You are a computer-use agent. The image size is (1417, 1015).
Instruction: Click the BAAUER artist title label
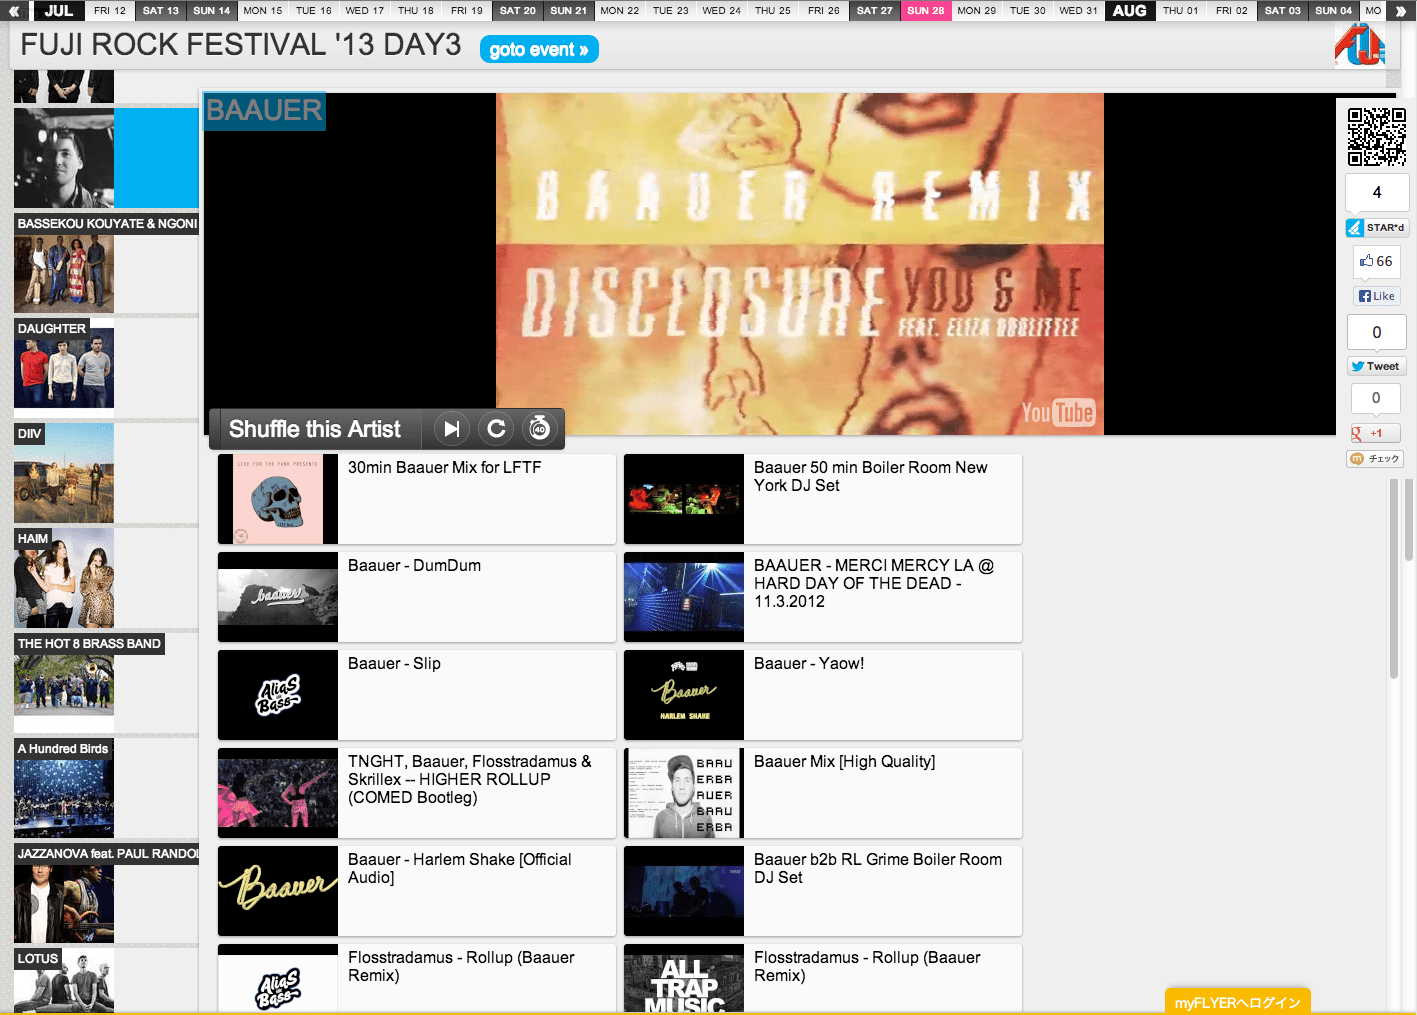point(264,110)
